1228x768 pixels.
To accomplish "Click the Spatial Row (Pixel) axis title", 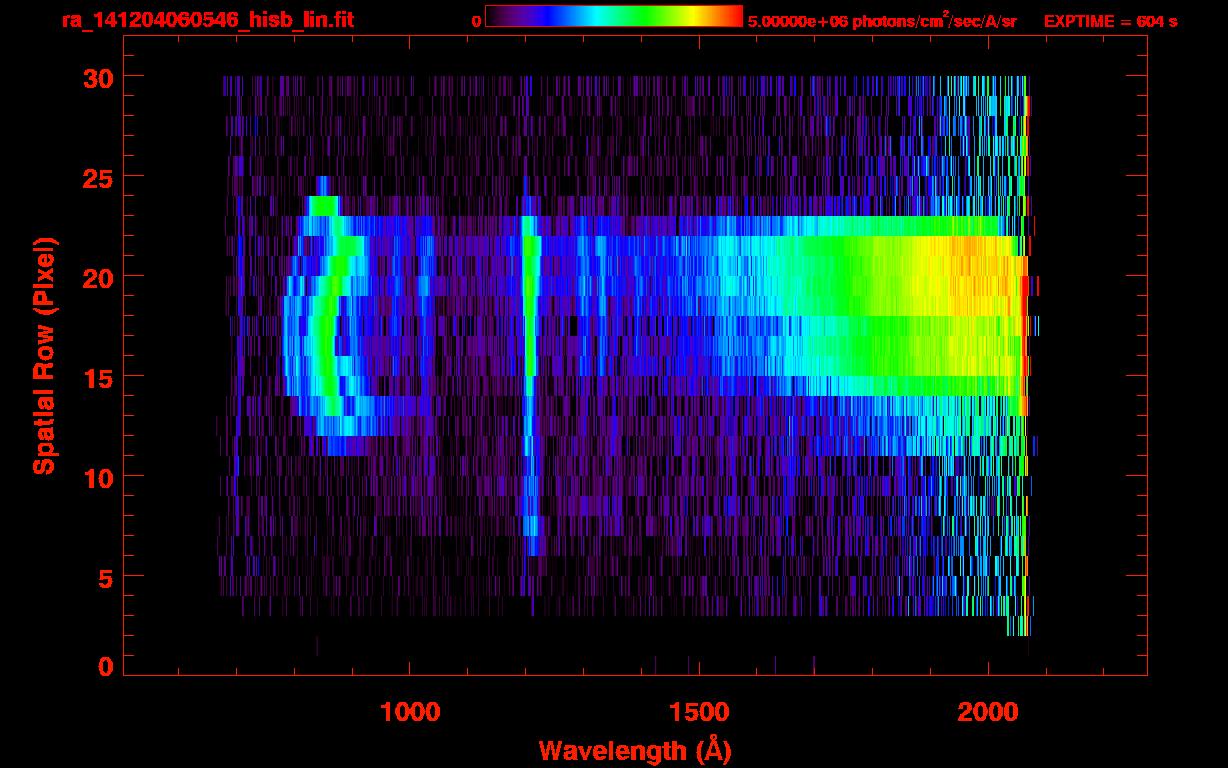I will 45,356.
